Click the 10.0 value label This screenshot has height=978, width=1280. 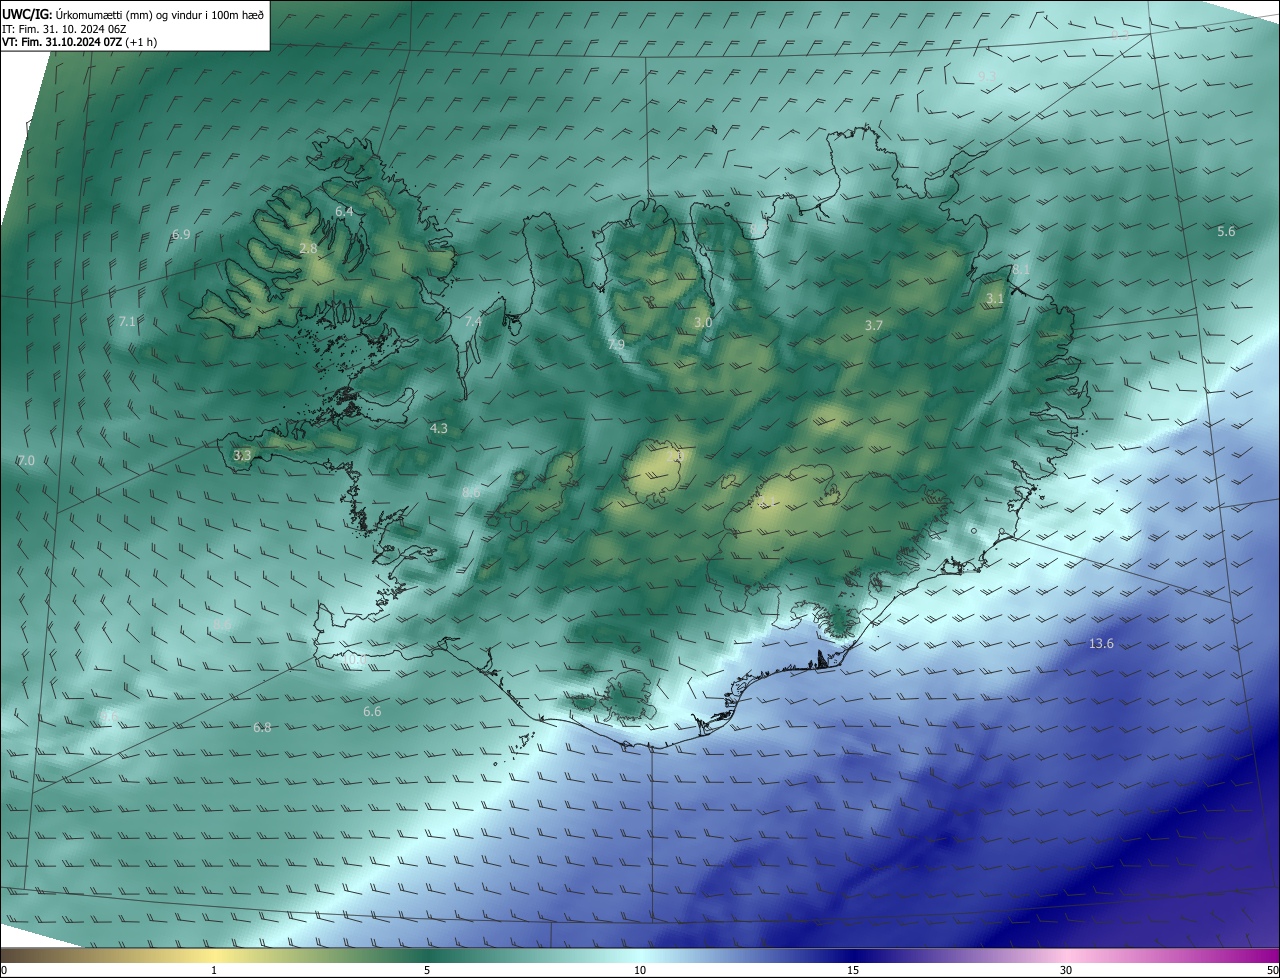pyautogui.click(x=351, y=661)
